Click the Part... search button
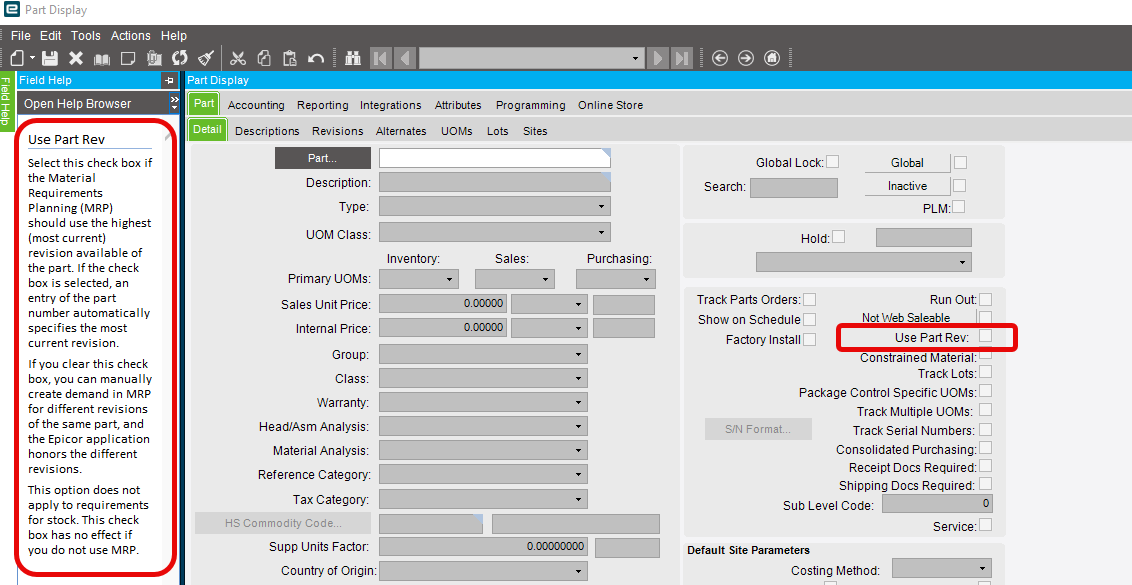 coord(323,158)
